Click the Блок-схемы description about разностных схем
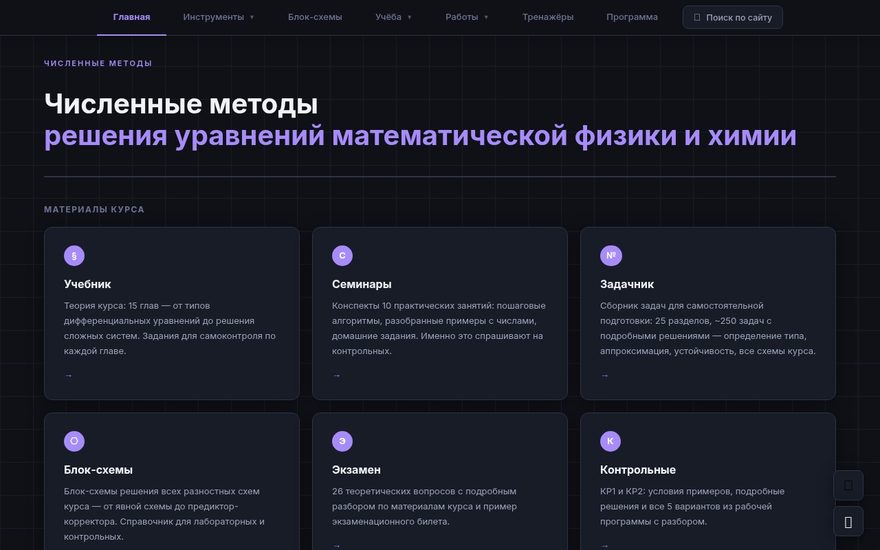 pyautogui.click(x=164, y=514)
